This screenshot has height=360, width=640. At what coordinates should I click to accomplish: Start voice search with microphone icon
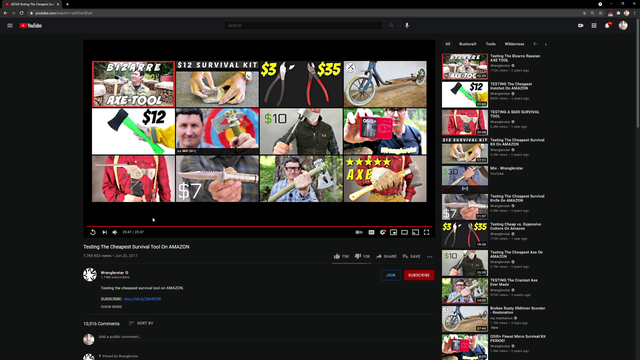407,25
